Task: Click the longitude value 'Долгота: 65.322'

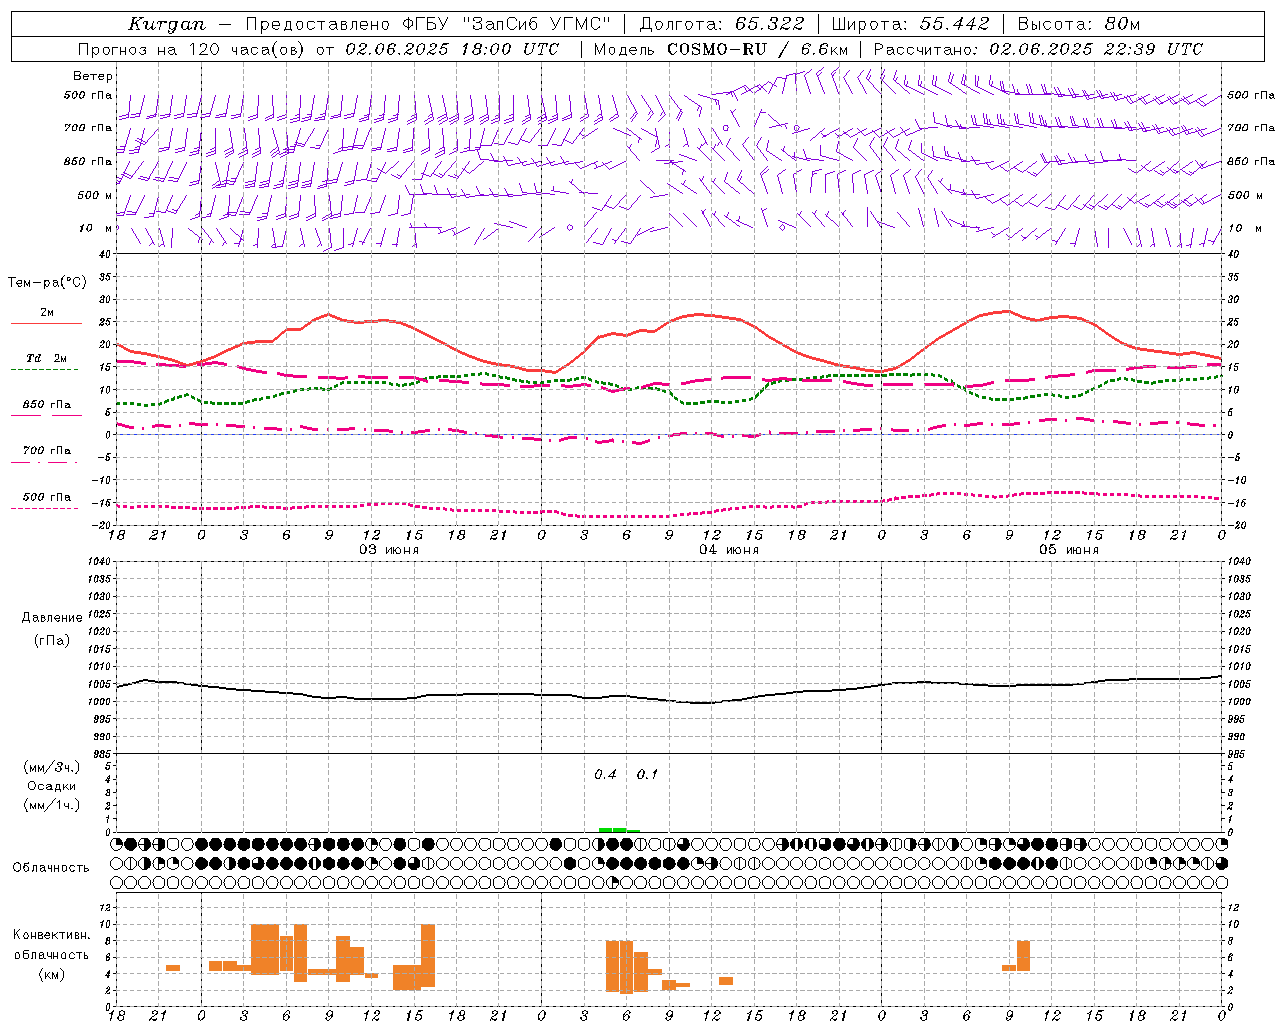Action: pyautogui.click(x=722, y=24)
